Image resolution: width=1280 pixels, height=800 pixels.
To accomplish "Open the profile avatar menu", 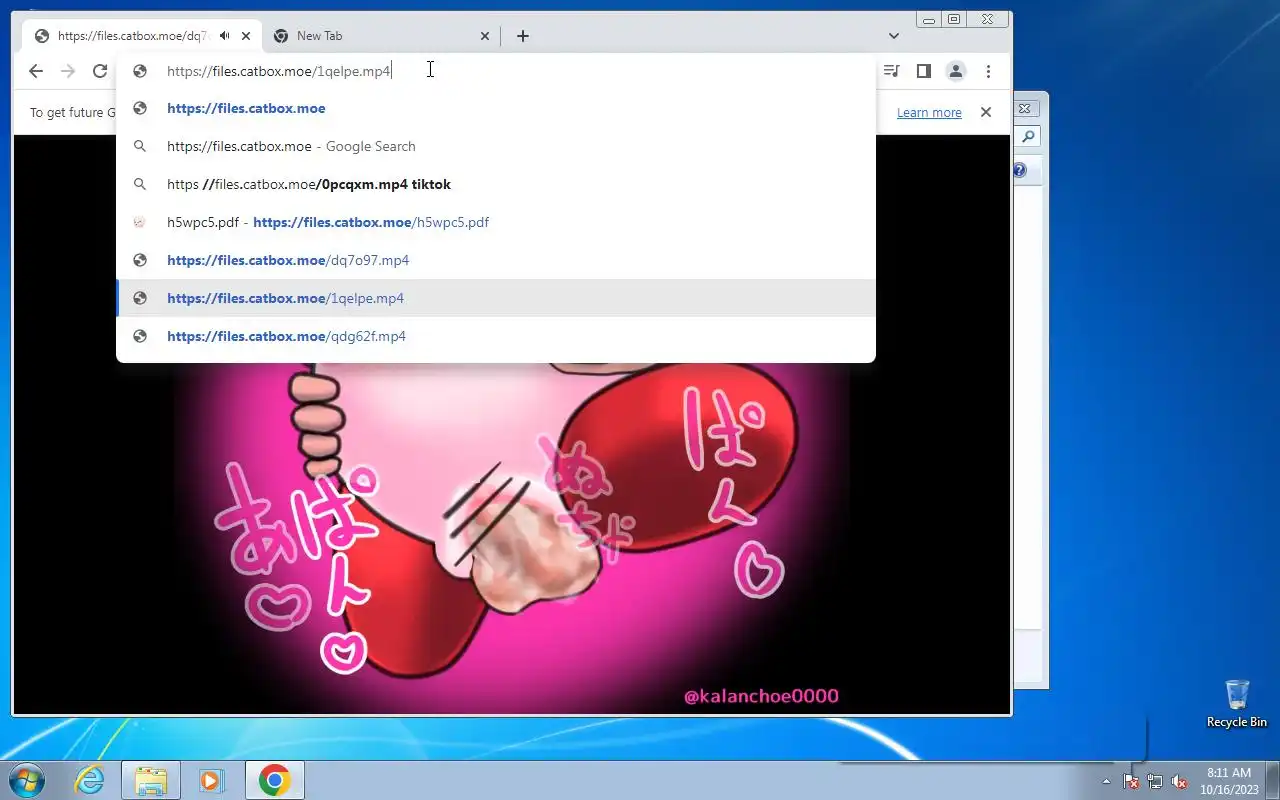I will coord(956,71).
